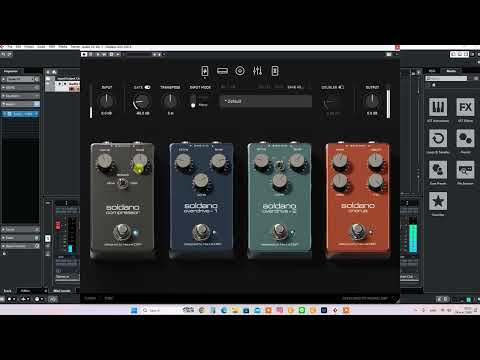Open the pre-effects pedals section icon

click(x=205, y=71)
